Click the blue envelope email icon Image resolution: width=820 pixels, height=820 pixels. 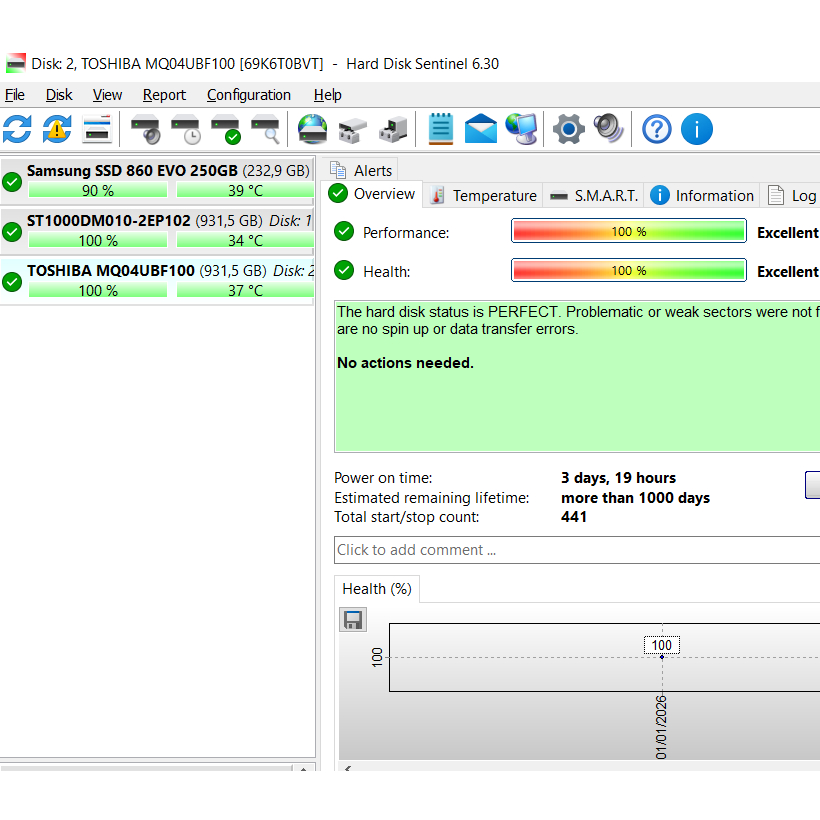(x=481, y=129)
